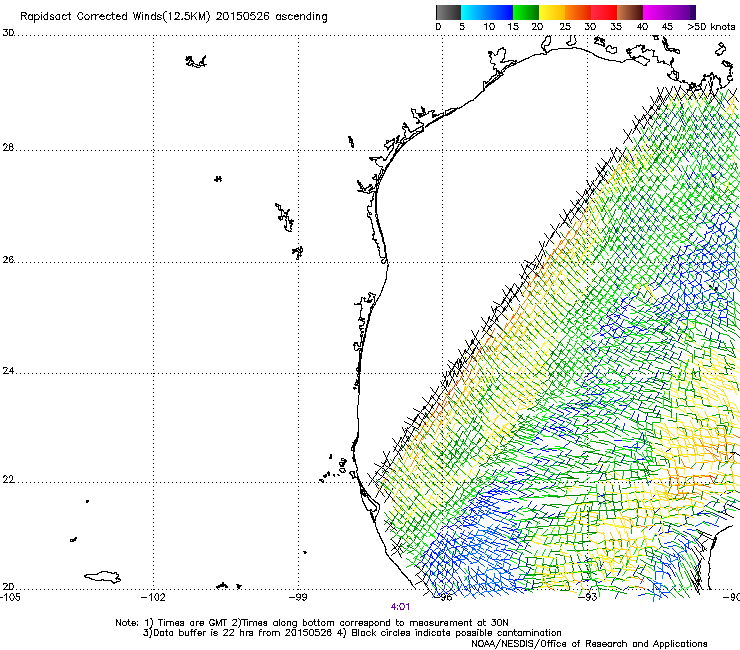Click the '15' label under the color bar
The height and width of the screenshot is (650, 740).
[x=513, y=27]
